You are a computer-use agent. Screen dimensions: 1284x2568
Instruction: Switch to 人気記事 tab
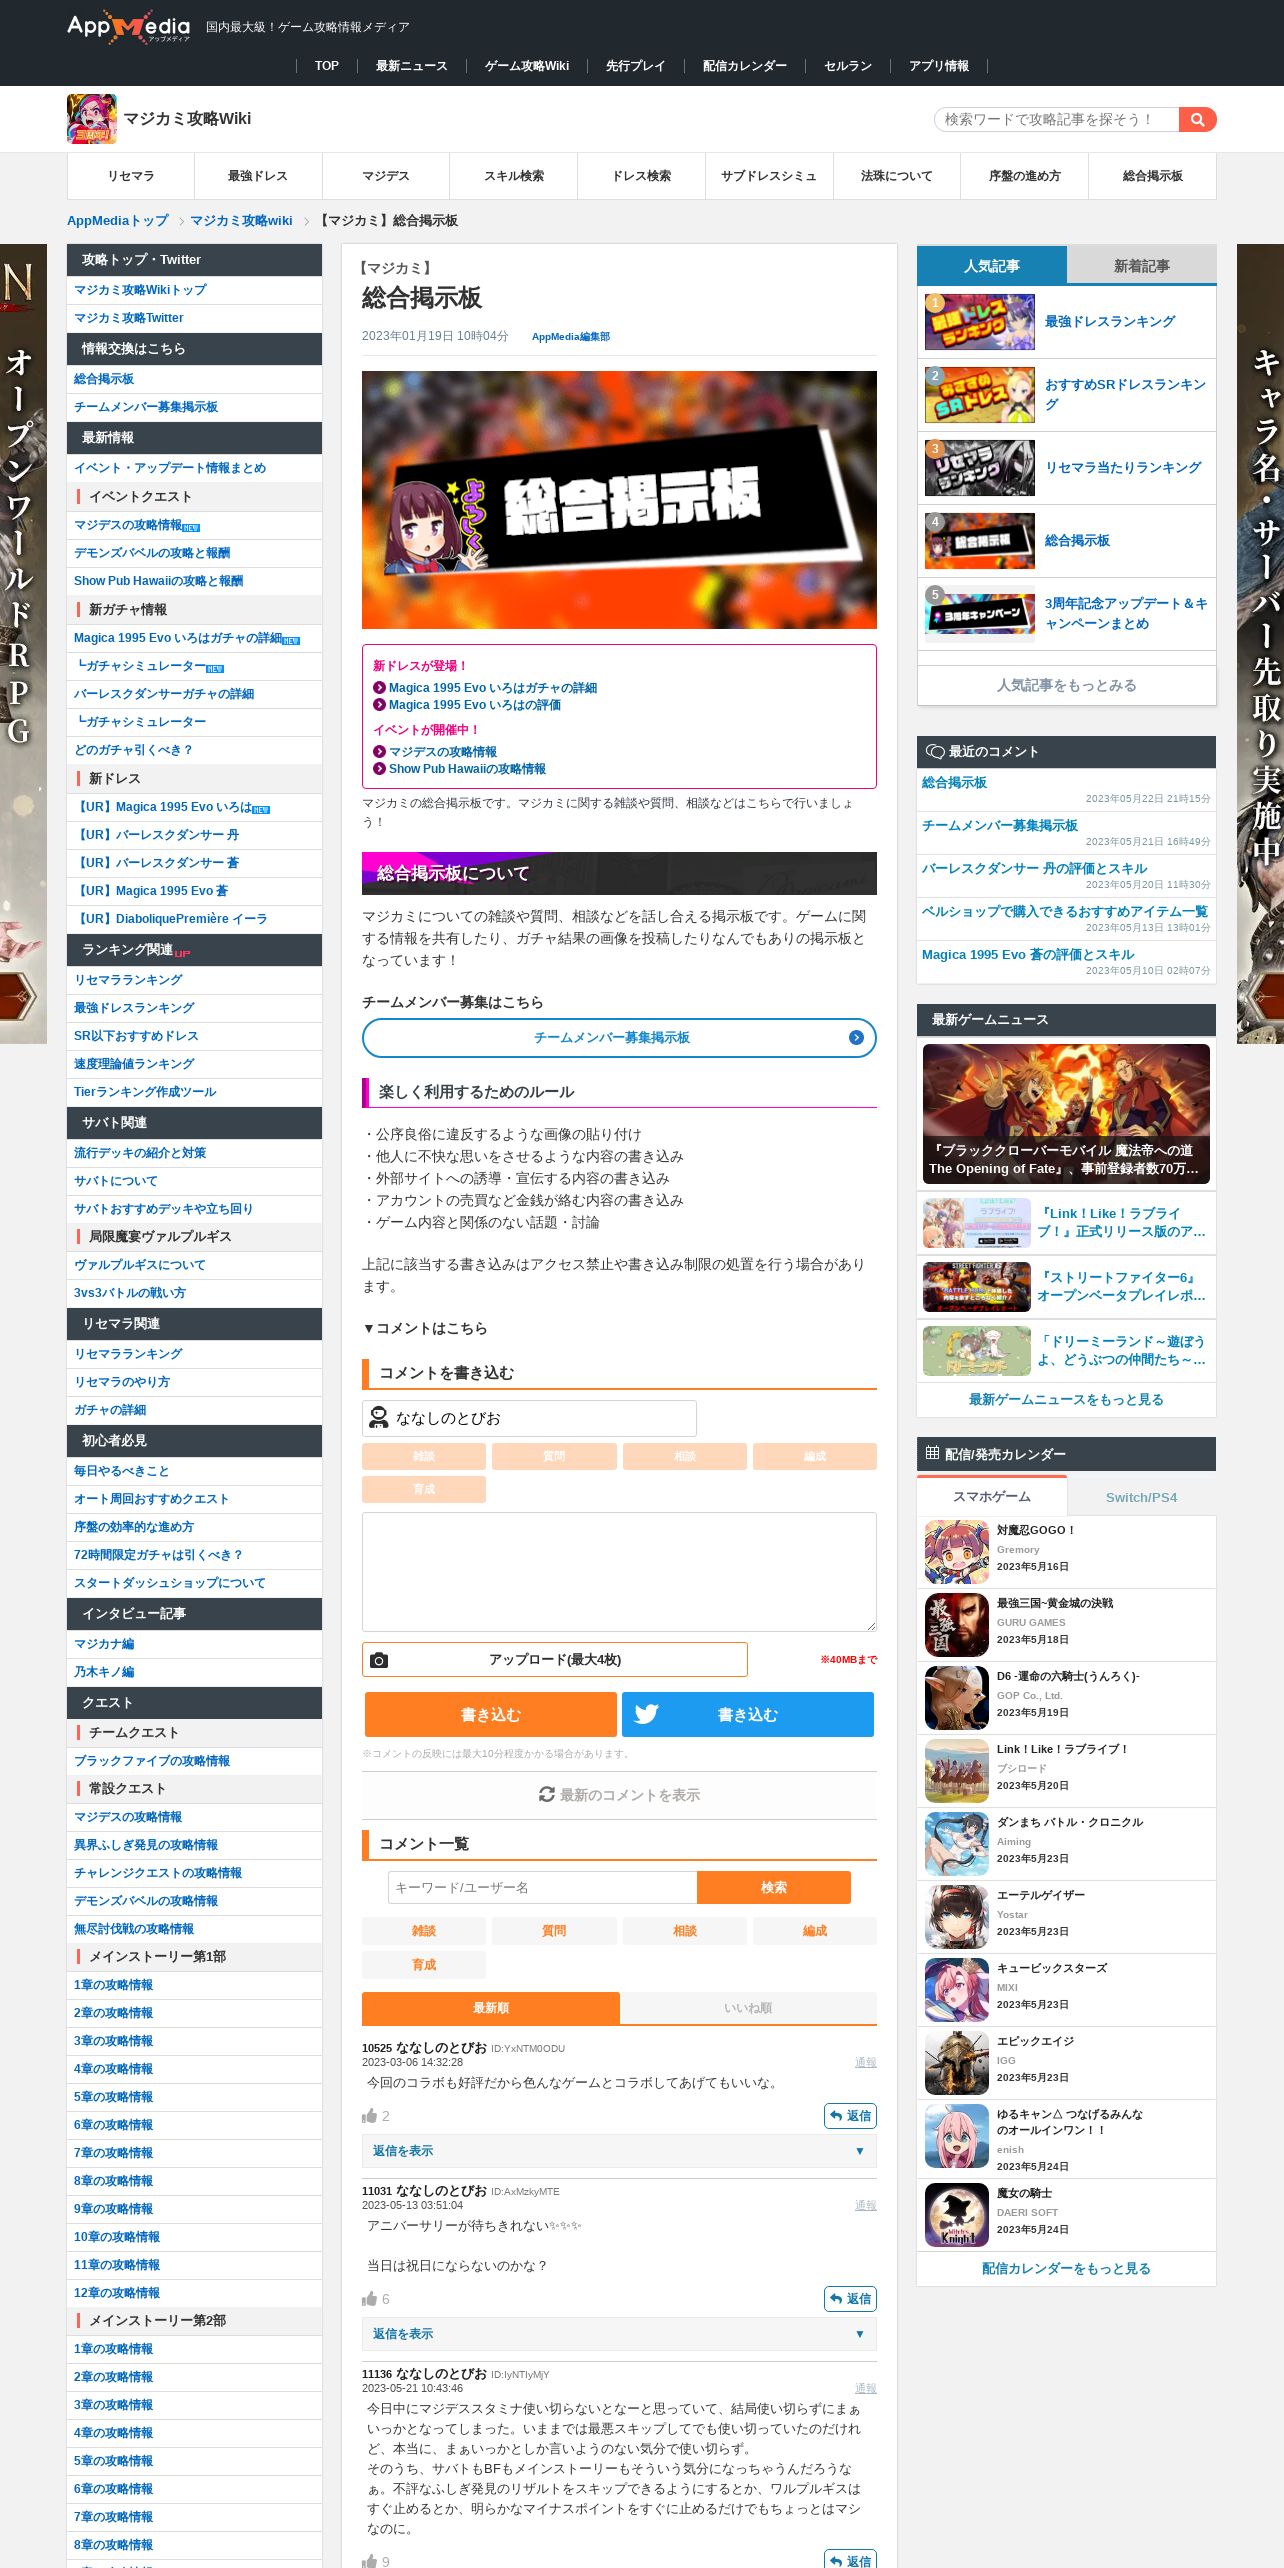coord(992,266)
